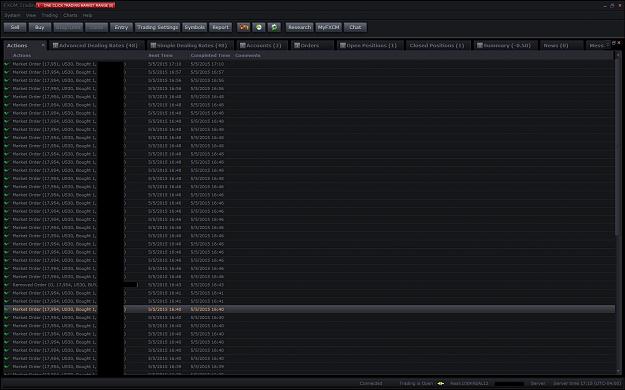Click the Connected status bar text

click(371, 383)
